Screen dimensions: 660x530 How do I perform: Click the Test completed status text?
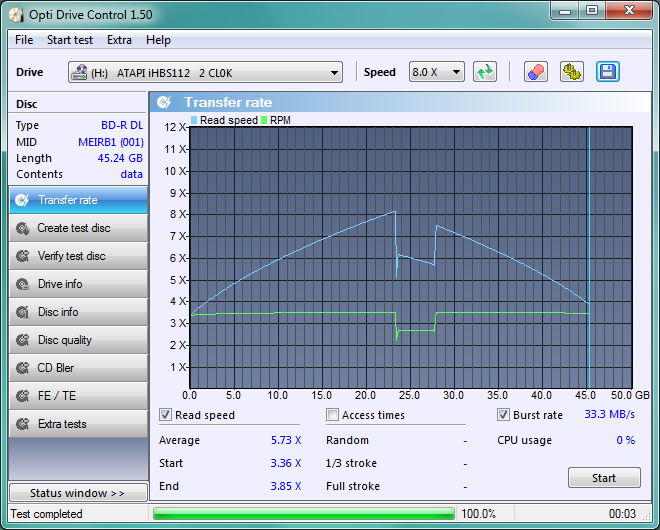[47, 514]
